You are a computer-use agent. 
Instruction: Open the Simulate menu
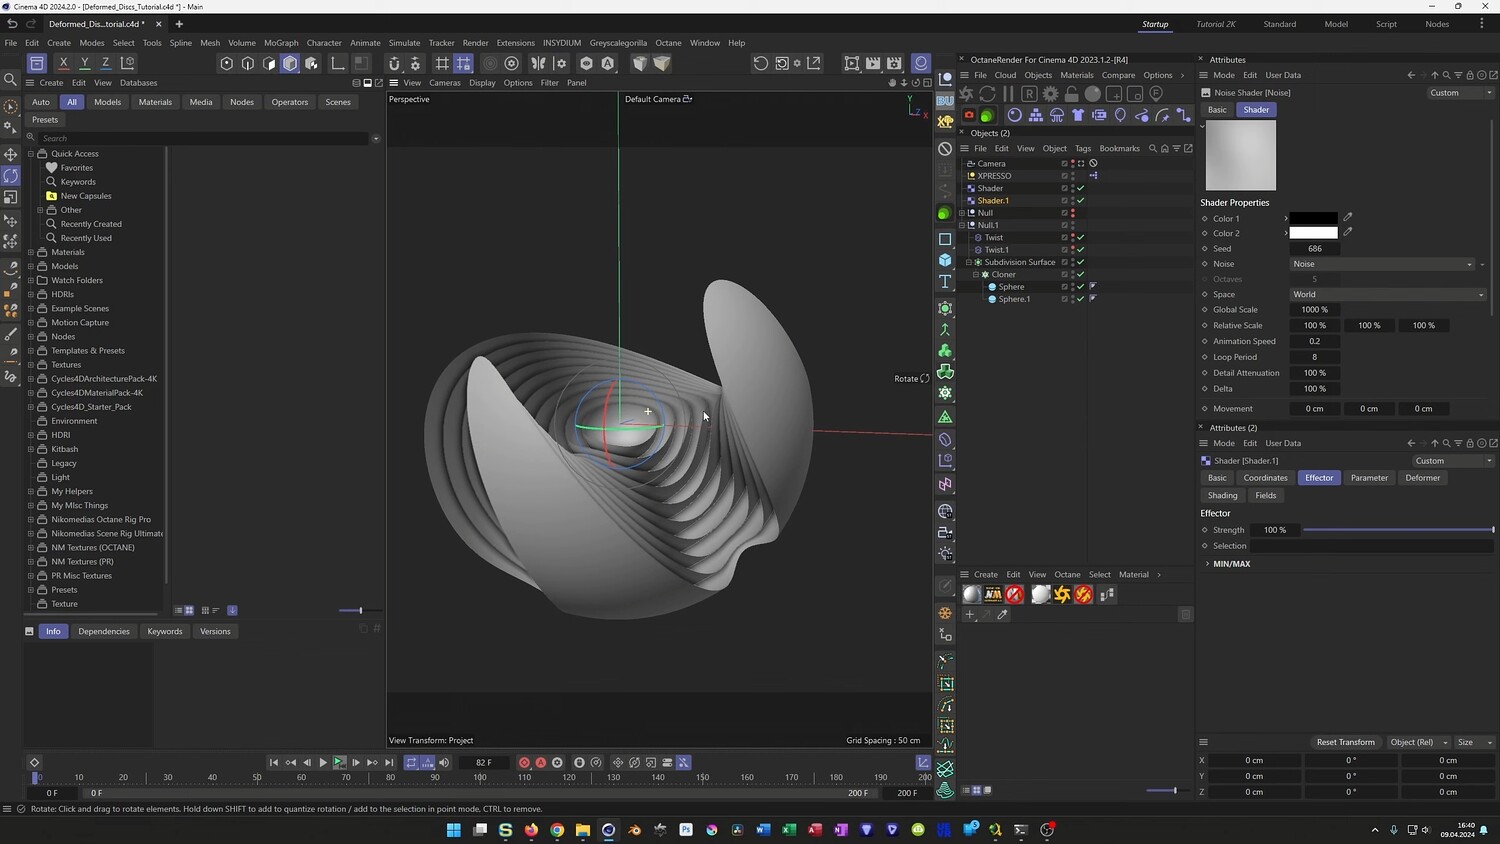point(404,43)
